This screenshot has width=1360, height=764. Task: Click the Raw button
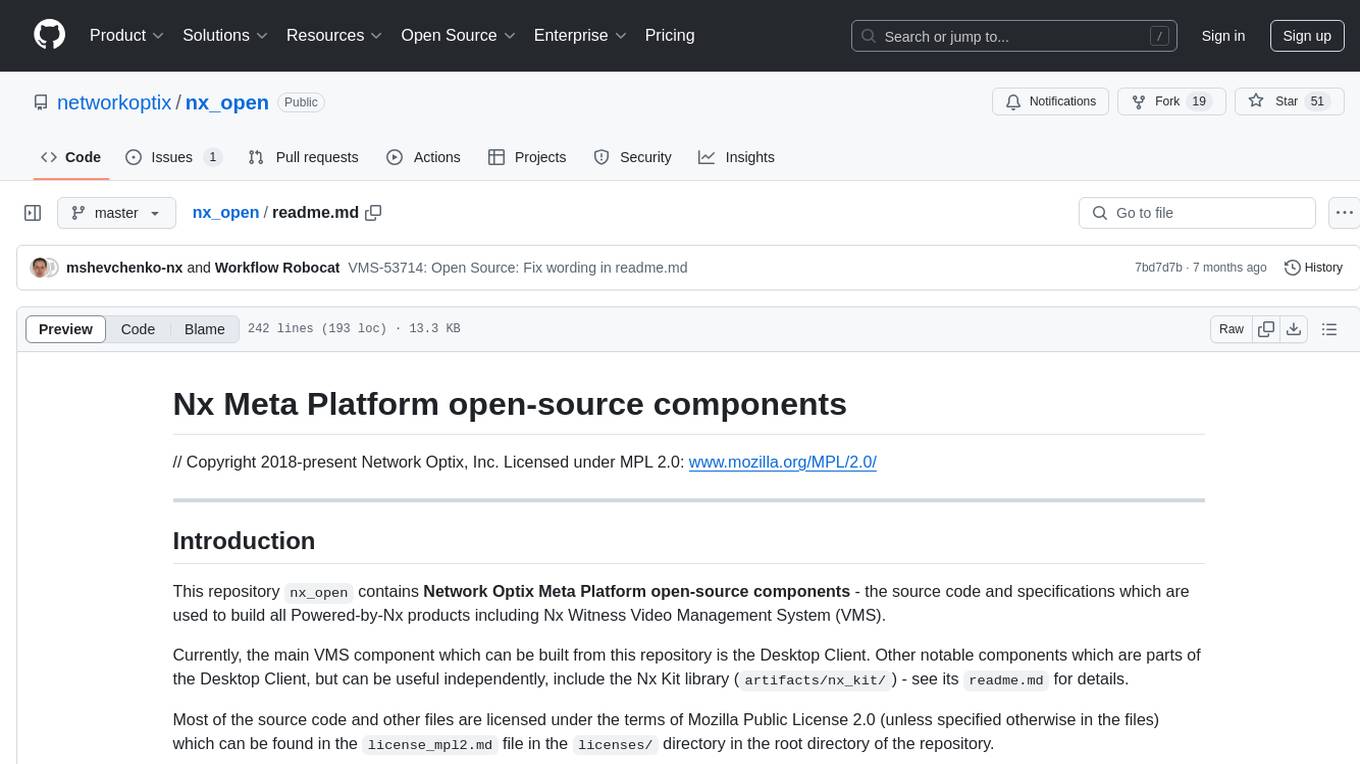1231,329
